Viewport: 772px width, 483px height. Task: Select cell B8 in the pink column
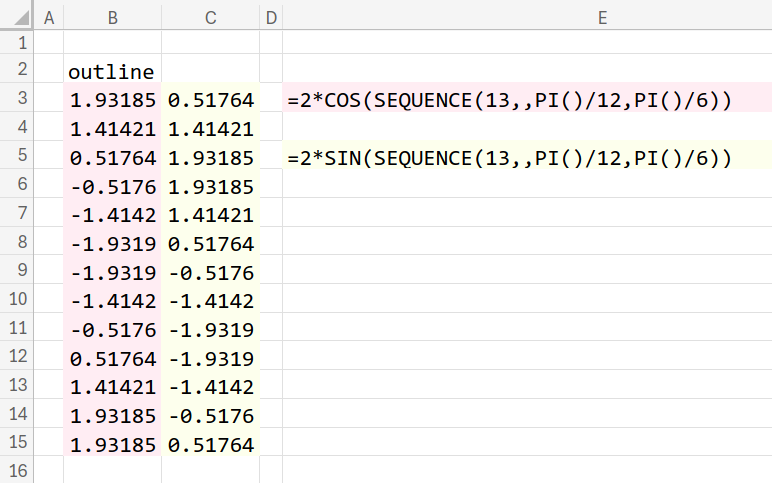coord(112,243)
